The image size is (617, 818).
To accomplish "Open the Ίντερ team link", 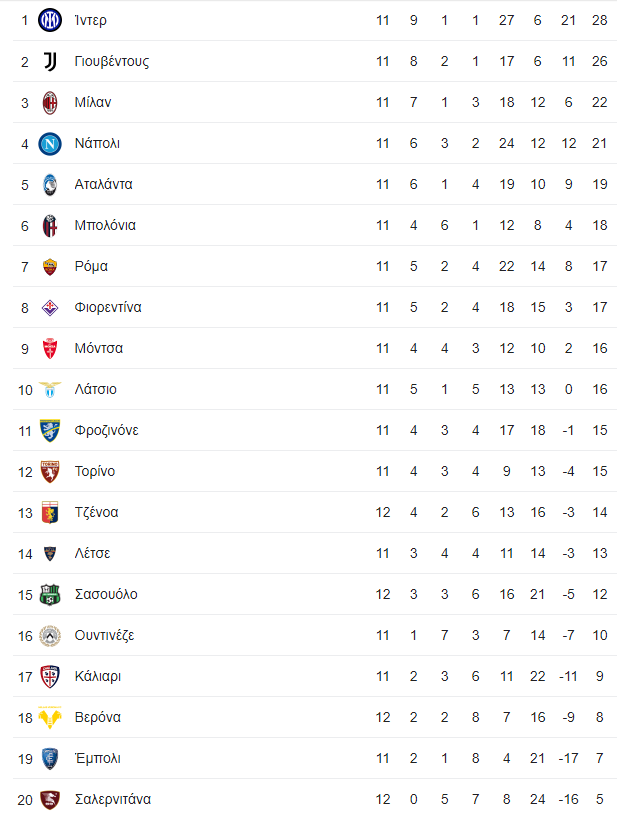I will [91, 20].
